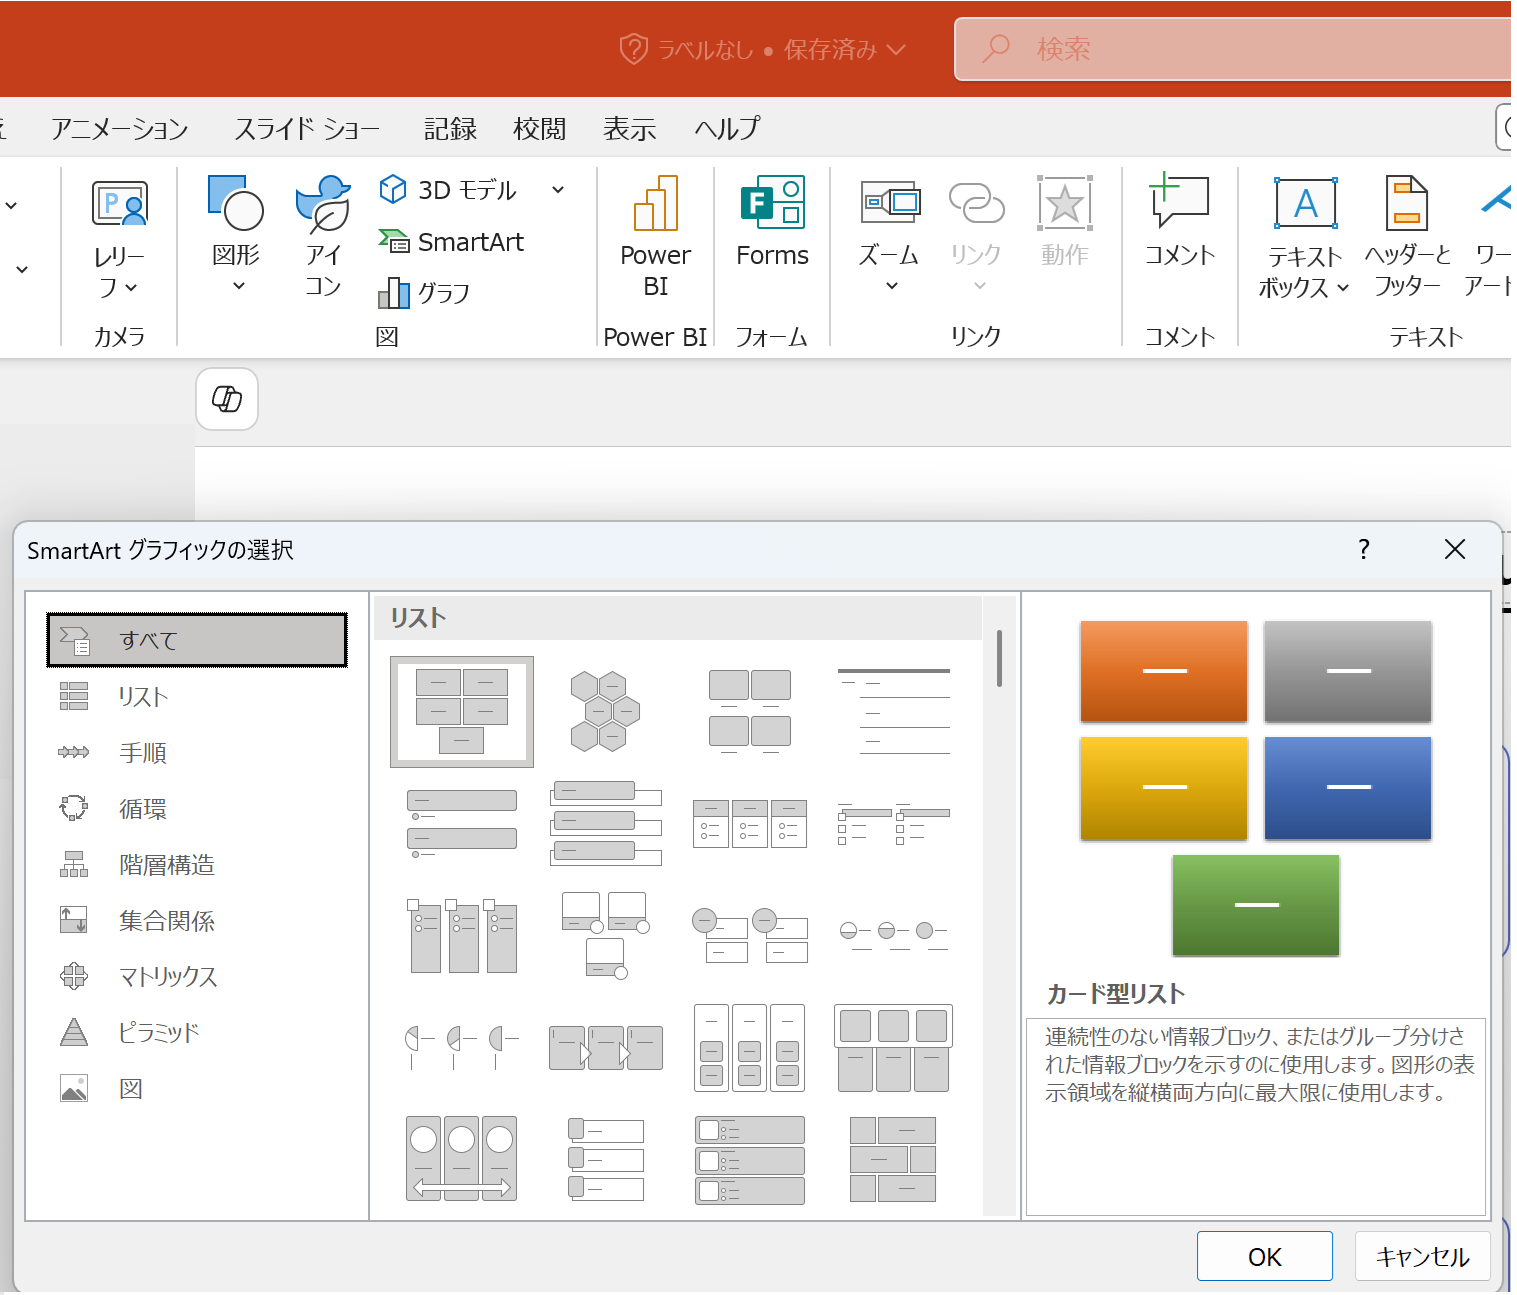
Task: Expand the ズーム dropdown chevron
Action: click(892, 286)
